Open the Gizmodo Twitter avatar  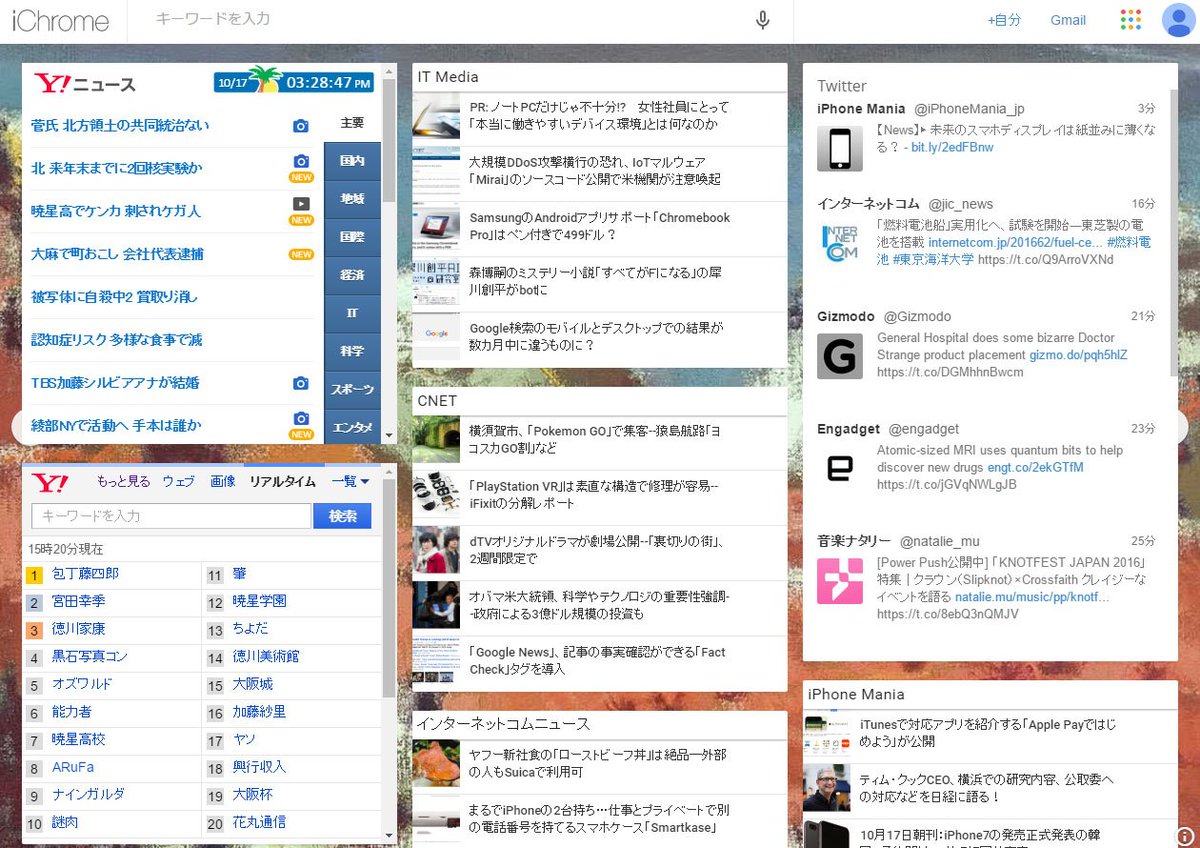[840, 356]
